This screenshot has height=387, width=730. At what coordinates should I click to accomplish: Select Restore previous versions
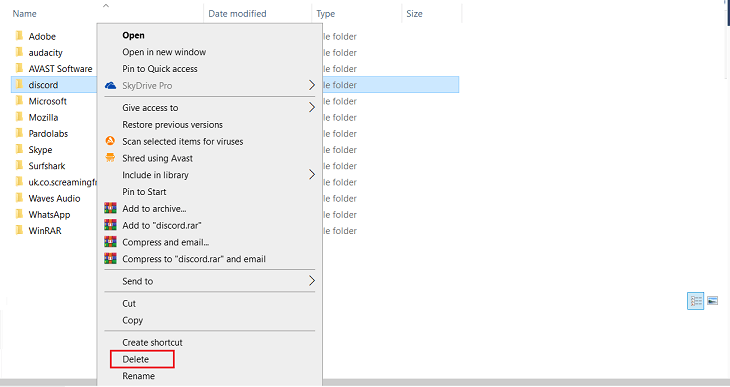click(x=172, y=125)
